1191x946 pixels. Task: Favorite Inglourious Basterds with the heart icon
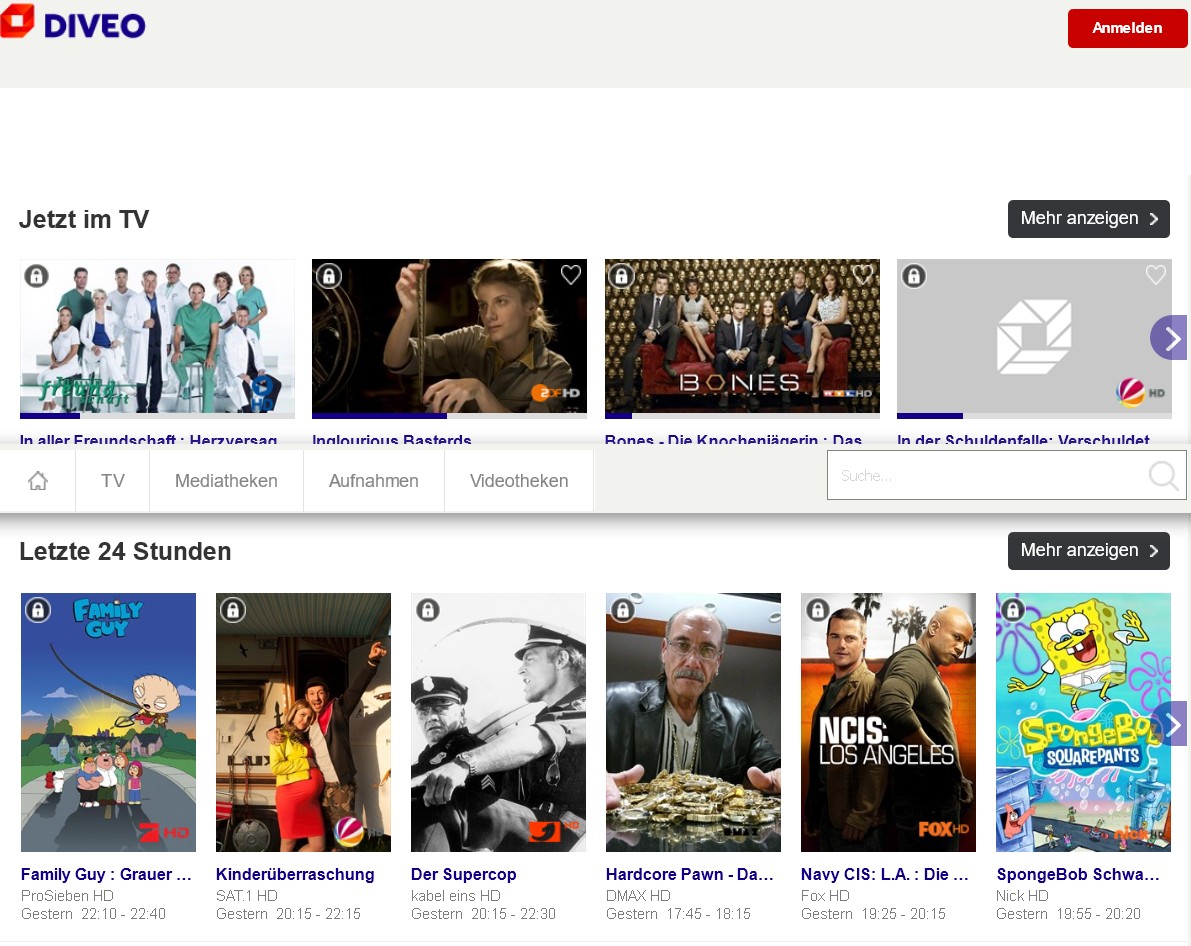point(570,274)
